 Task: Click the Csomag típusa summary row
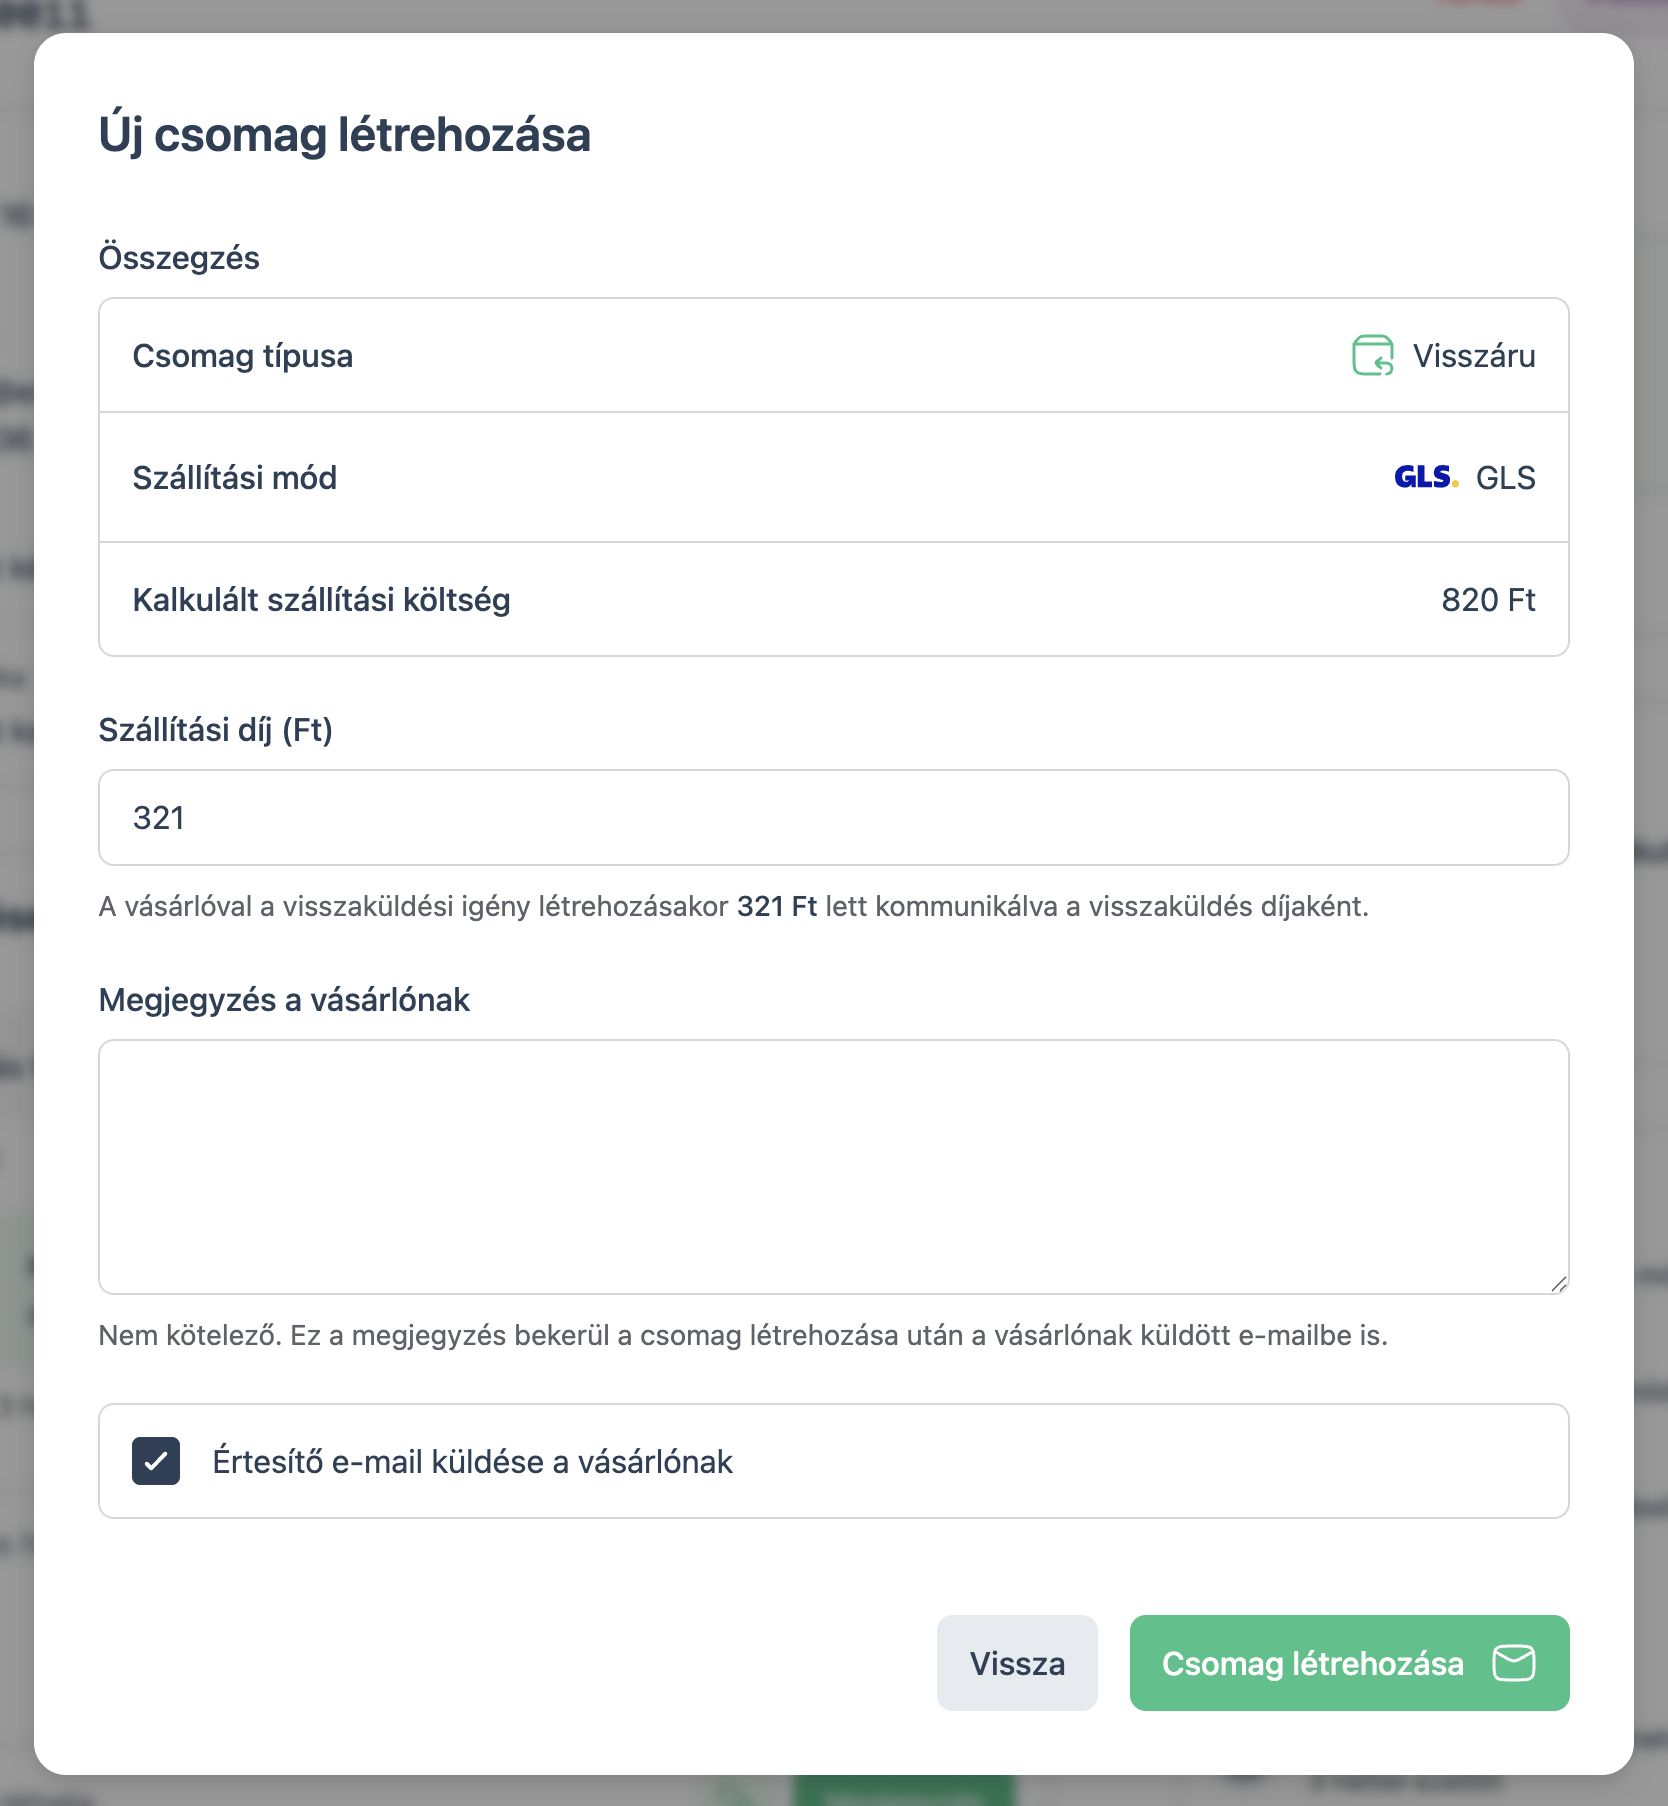(x=834, y=355)
